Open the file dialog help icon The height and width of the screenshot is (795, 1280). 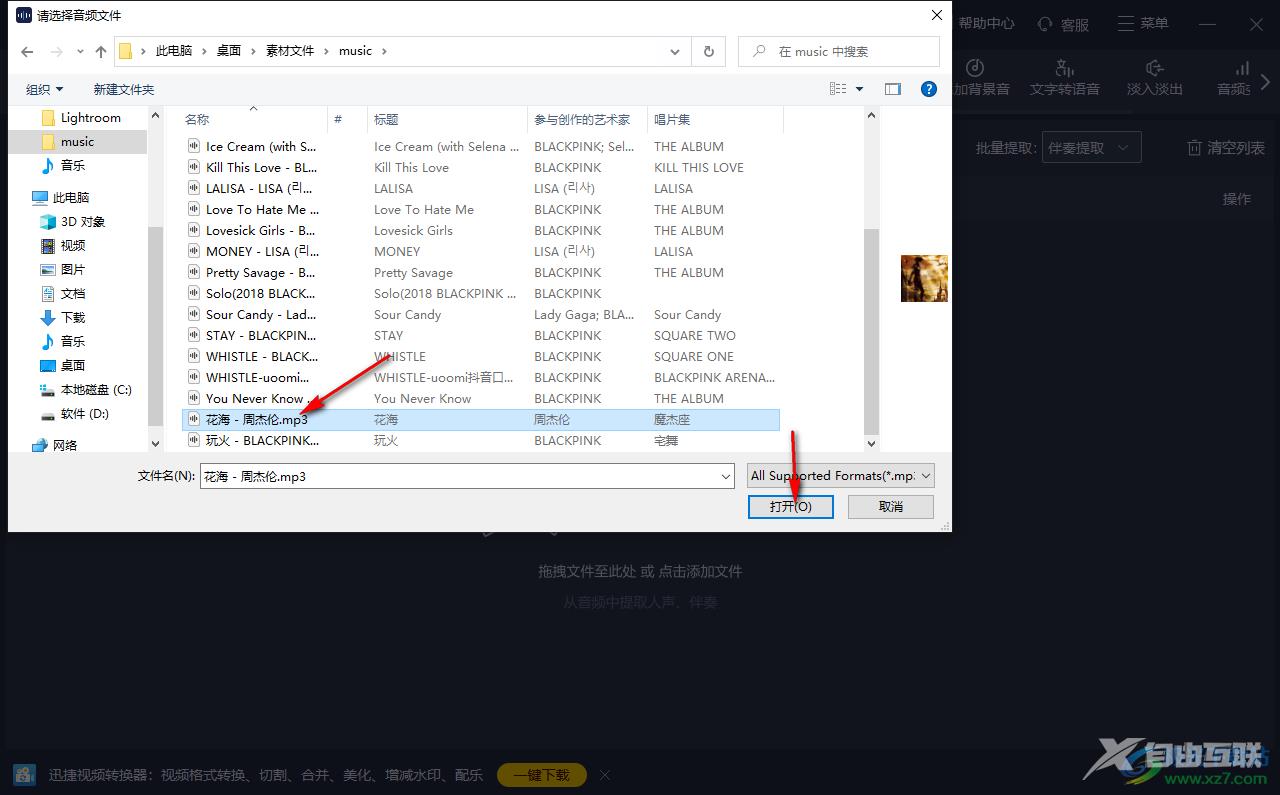click(929, 89)
